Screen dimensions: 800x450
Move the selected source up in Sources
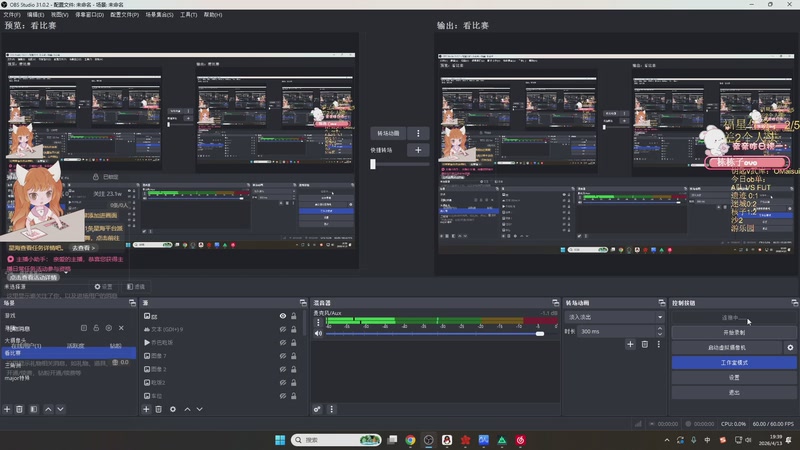pos(187,409)
